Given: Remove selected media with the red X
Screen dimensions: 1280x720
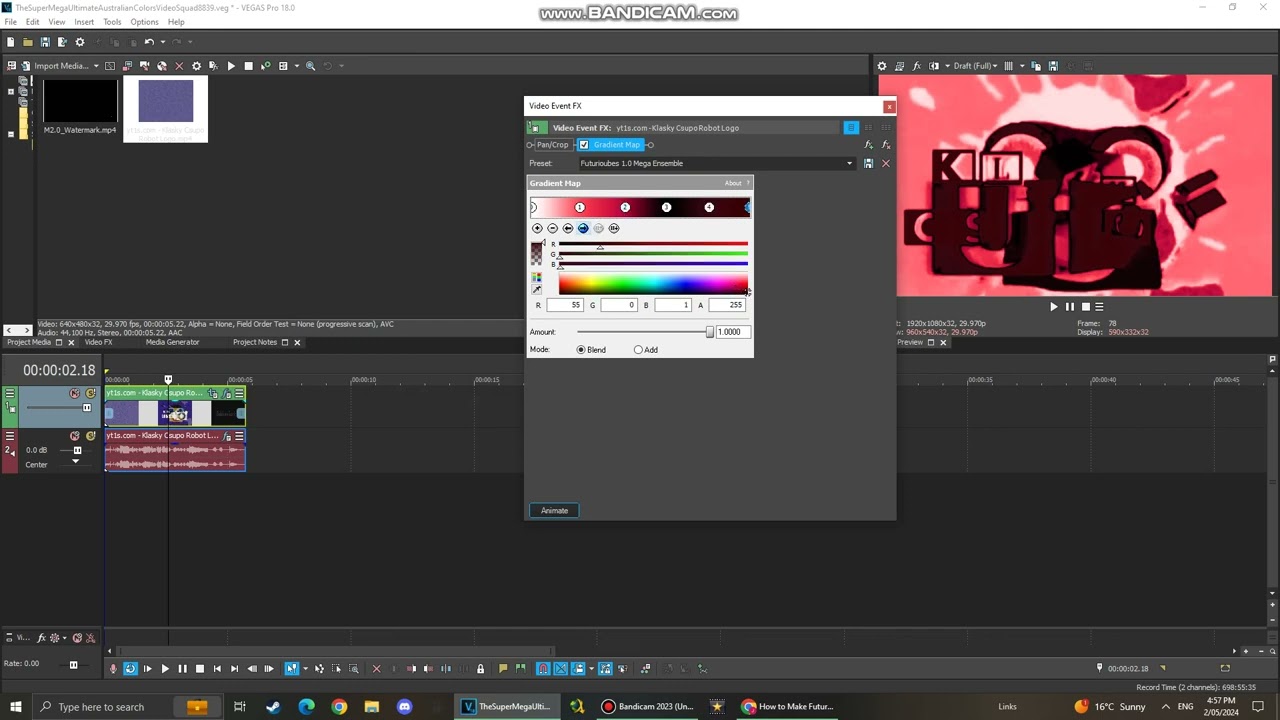Looking at the screenshot, I should 179,66.
